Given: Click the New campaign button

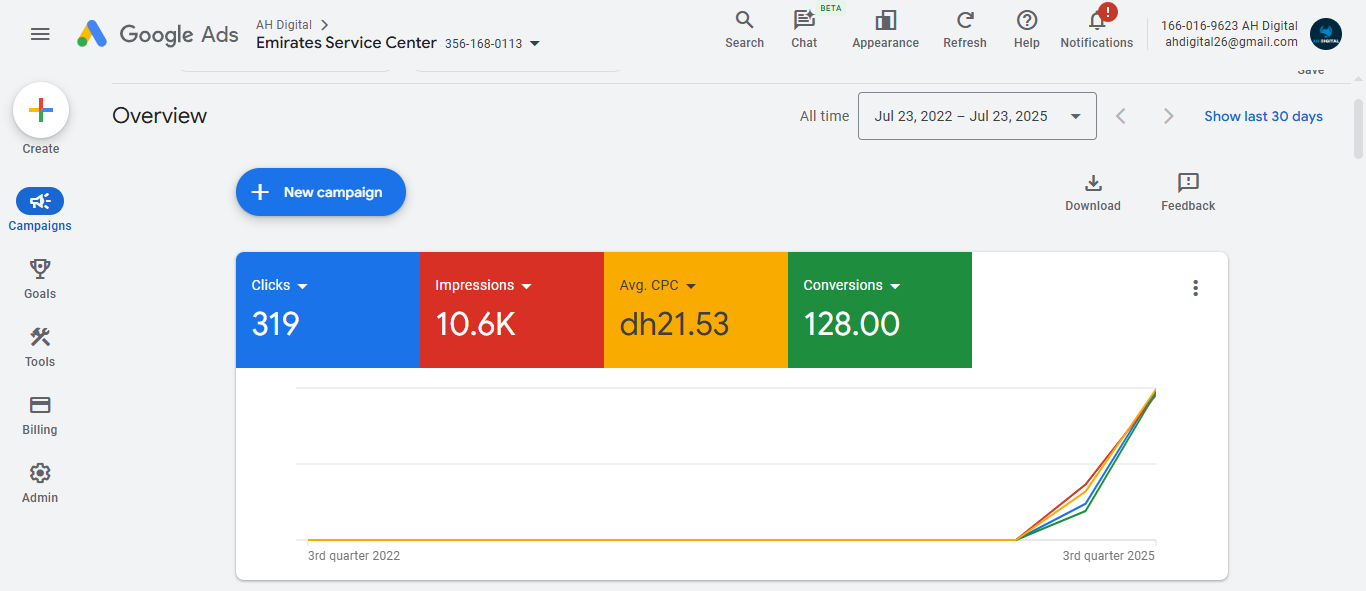Looking at the screenshot, I should coord(321,192).
